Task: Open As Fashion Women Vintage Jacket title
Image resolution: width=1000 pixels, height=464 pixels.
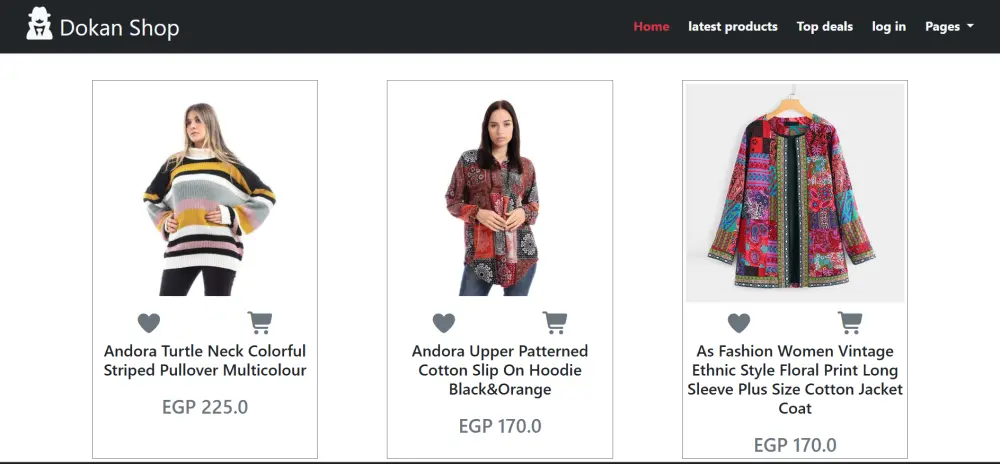Action: pos(795,380)
